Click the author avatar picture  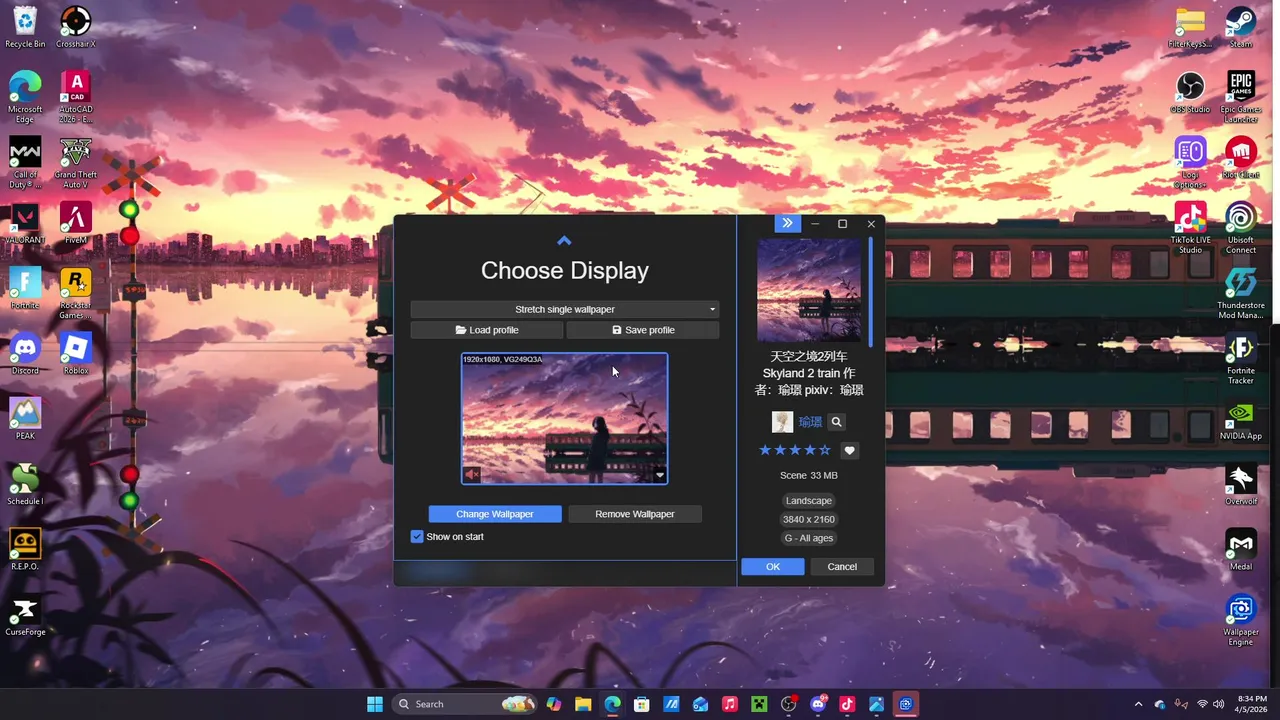(782, 422)
